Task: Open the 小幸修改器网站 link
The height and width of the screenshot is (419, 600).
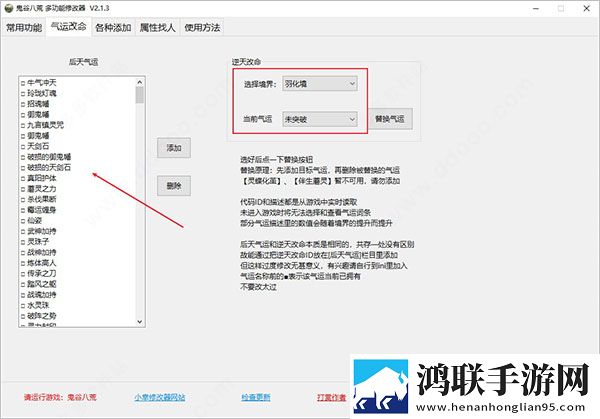Action: [x=160, y=397]
